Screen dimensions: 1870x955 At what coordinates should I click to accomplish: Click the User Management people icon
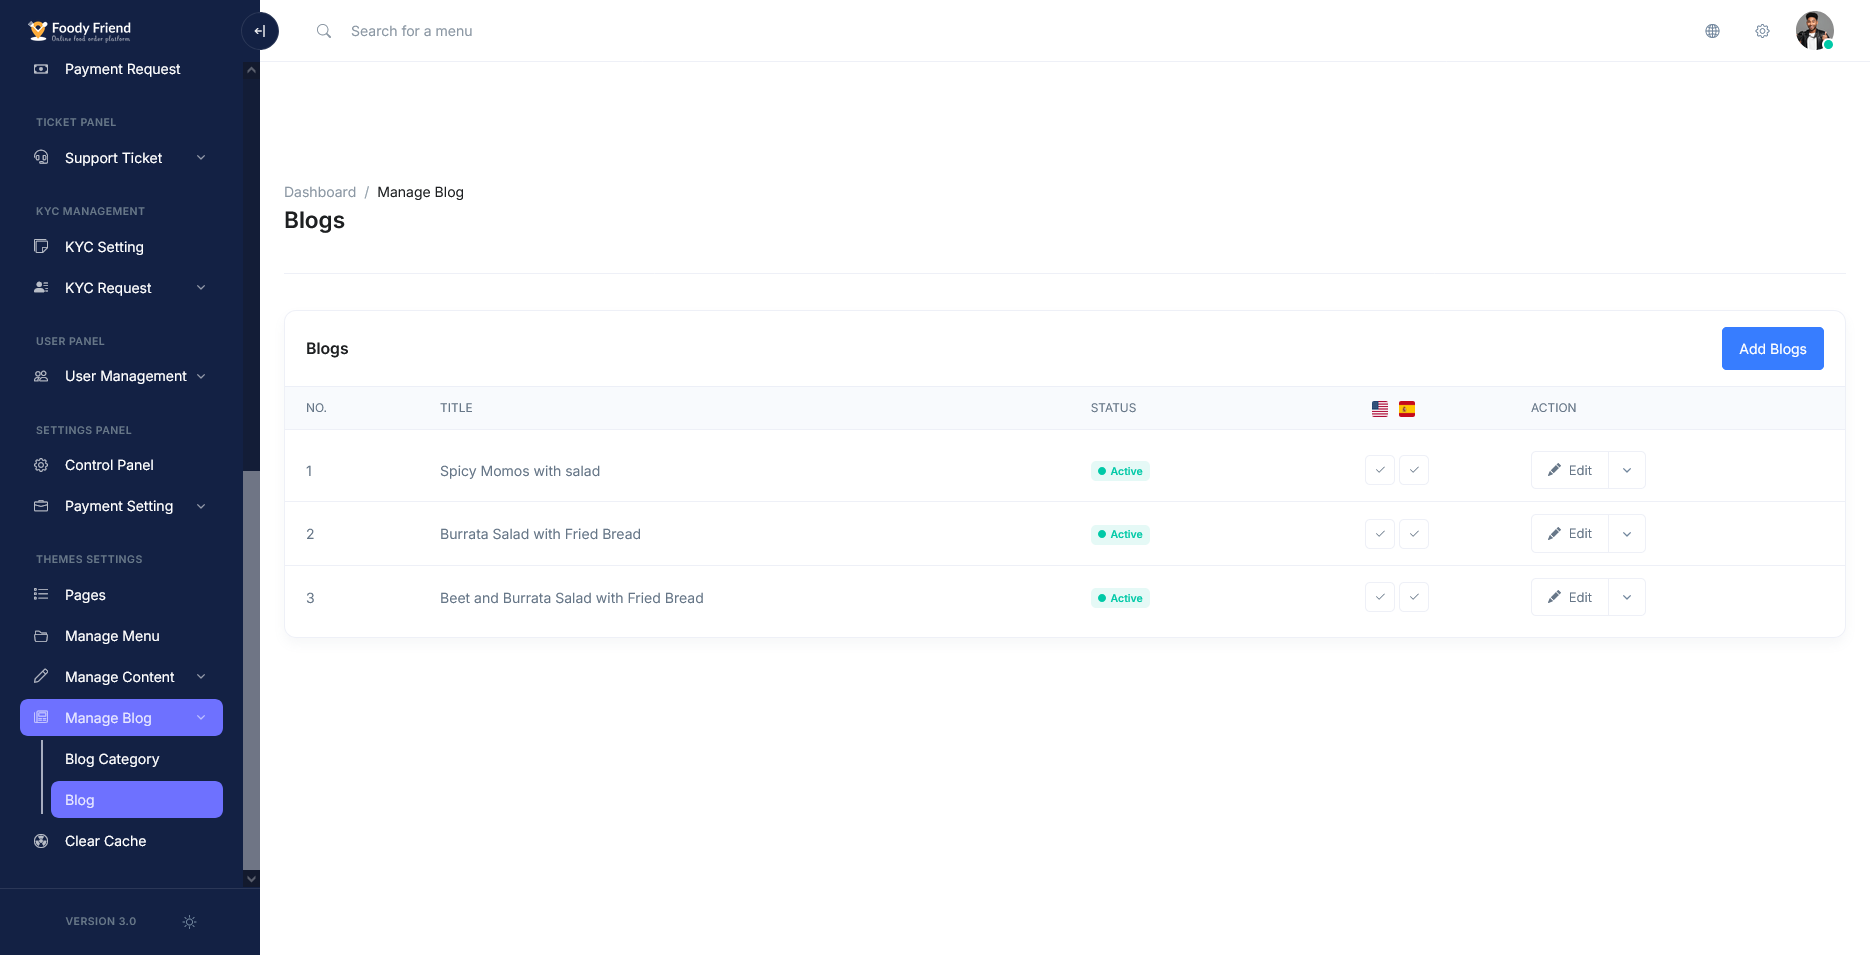click(x=41, y=376)
